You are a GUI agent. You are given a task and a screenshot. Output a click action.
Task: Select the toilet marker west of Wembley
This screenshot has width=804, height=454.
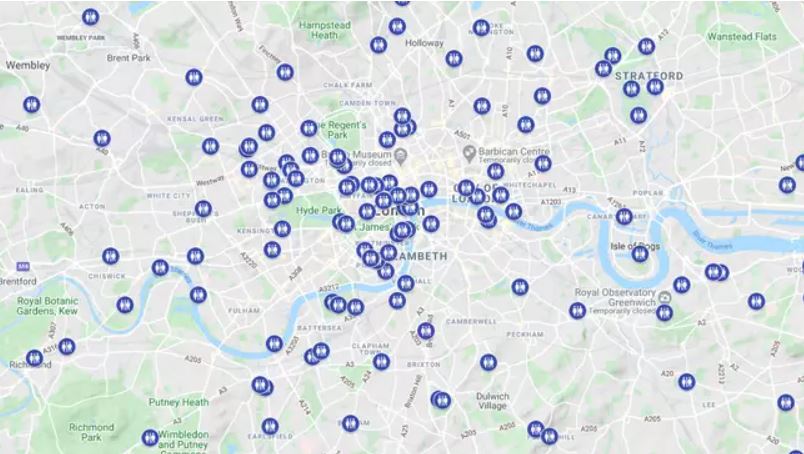(32, 105)
